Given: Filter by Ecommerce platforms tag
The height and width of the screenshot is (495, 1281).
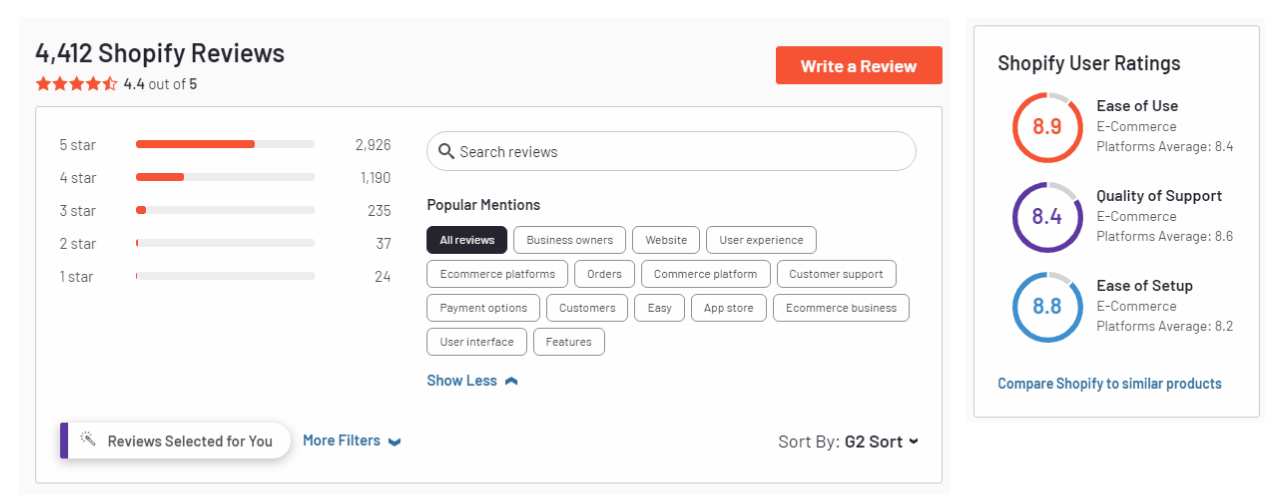Looking at the screenshot, I should pyautogui.click(x=497, y=274).
